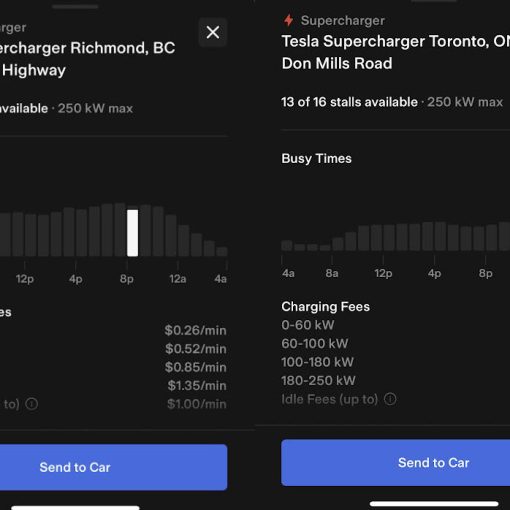The height and width of the screenshot is (510, 510).
Task: Tap '13 of 16 stalls available' text
Action: pyautogui.click(x=349, y=102)
